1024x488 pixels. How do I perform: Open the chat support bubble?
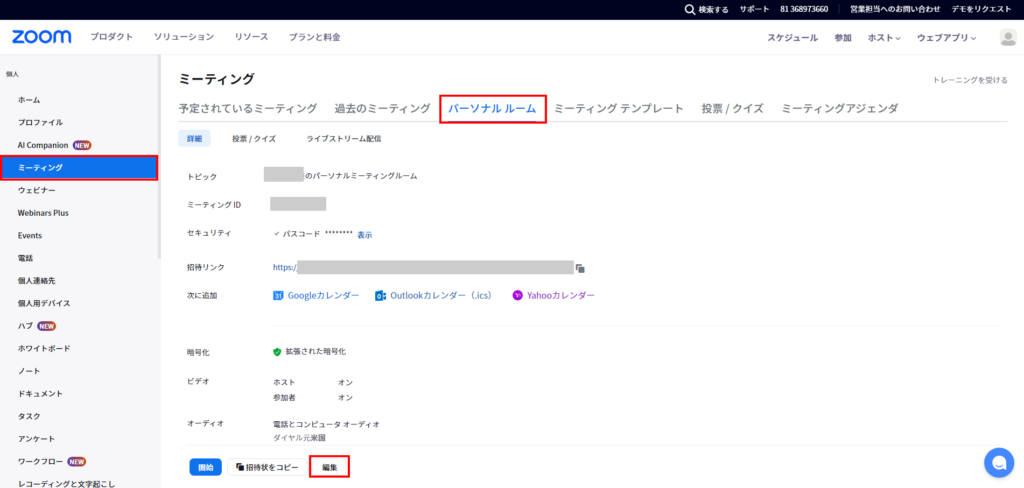click(x=998, y=462)
